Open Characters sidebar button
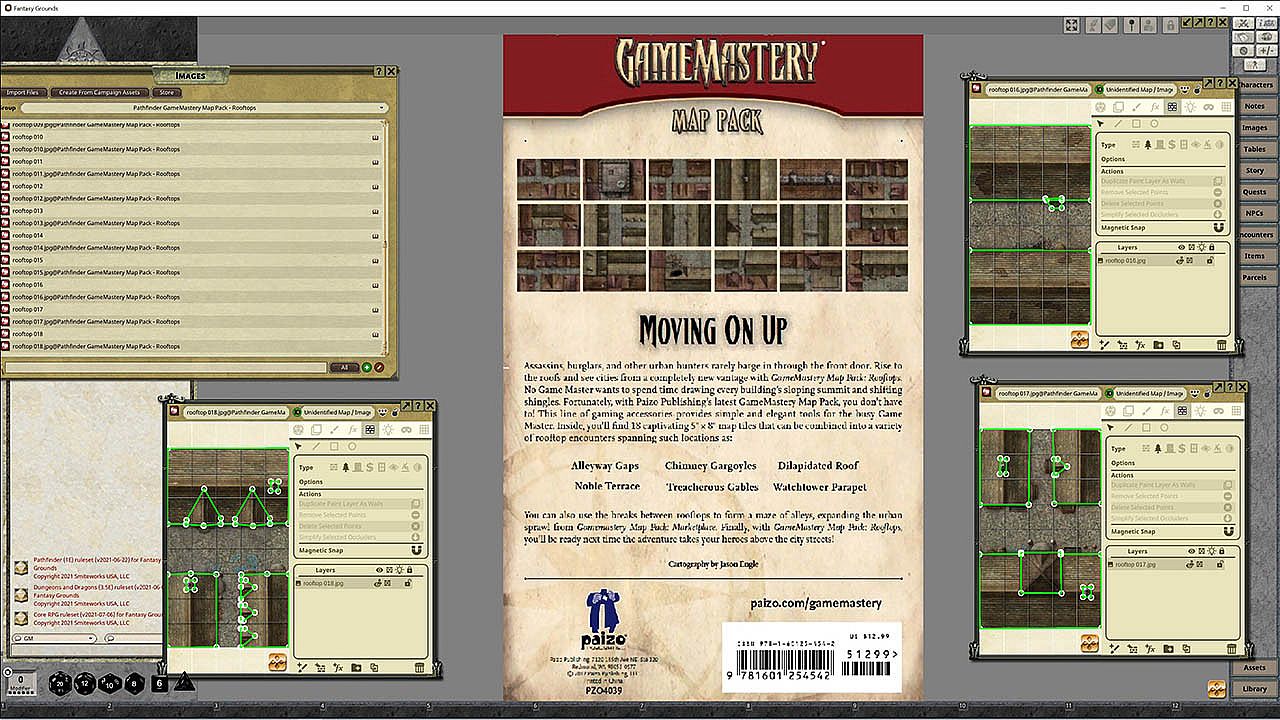Screen dimensions: 1280x720 [1255, 85]
